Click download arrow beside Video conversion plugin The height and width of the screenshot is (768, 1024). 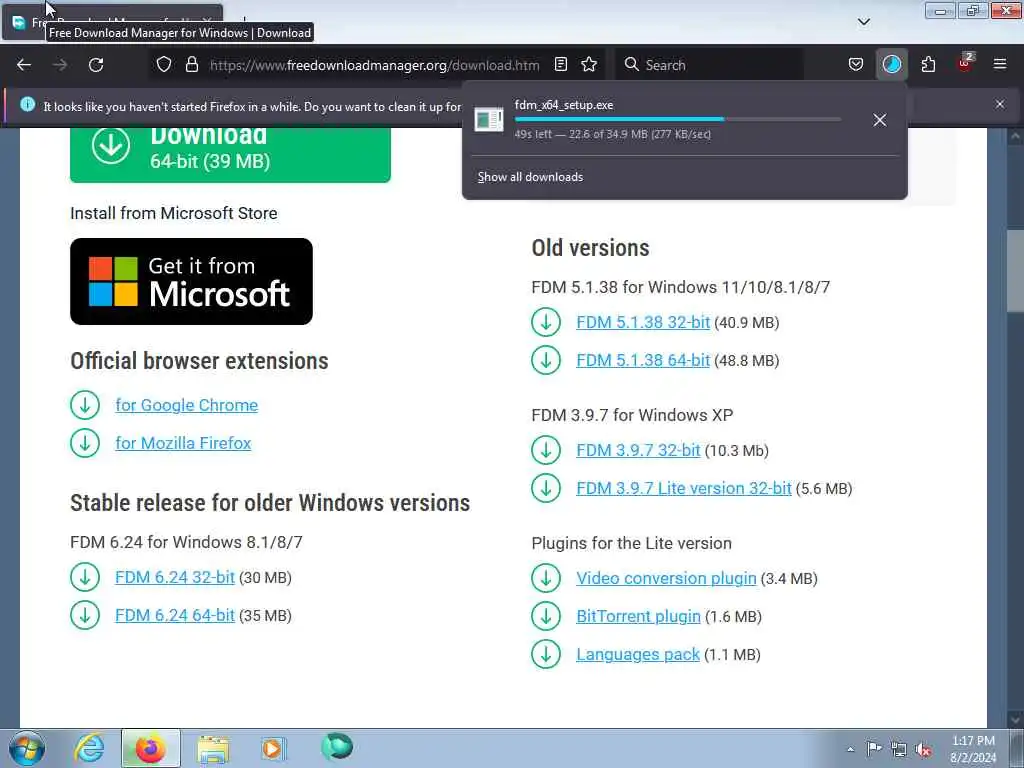click(x=546, y=579)
